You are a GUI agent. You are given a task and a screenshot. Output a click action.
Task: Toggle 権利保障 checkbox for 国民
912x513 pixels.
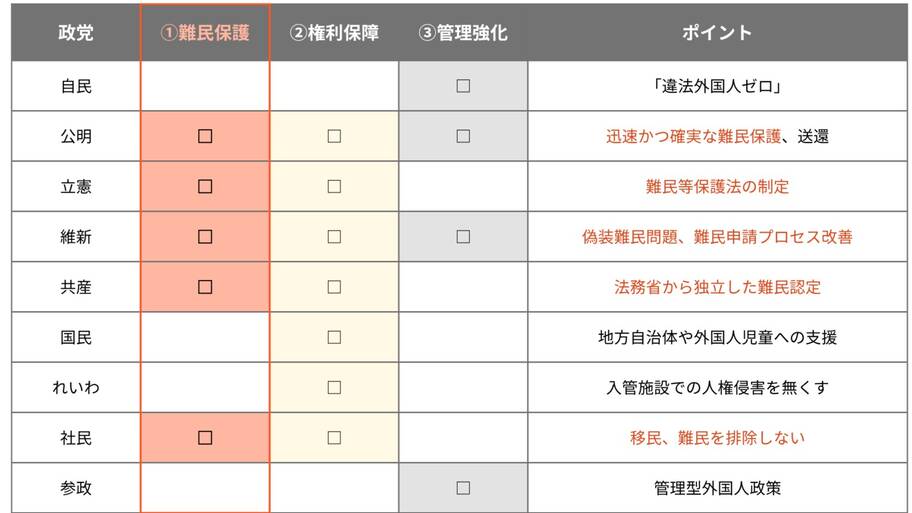tap(334, 337)
